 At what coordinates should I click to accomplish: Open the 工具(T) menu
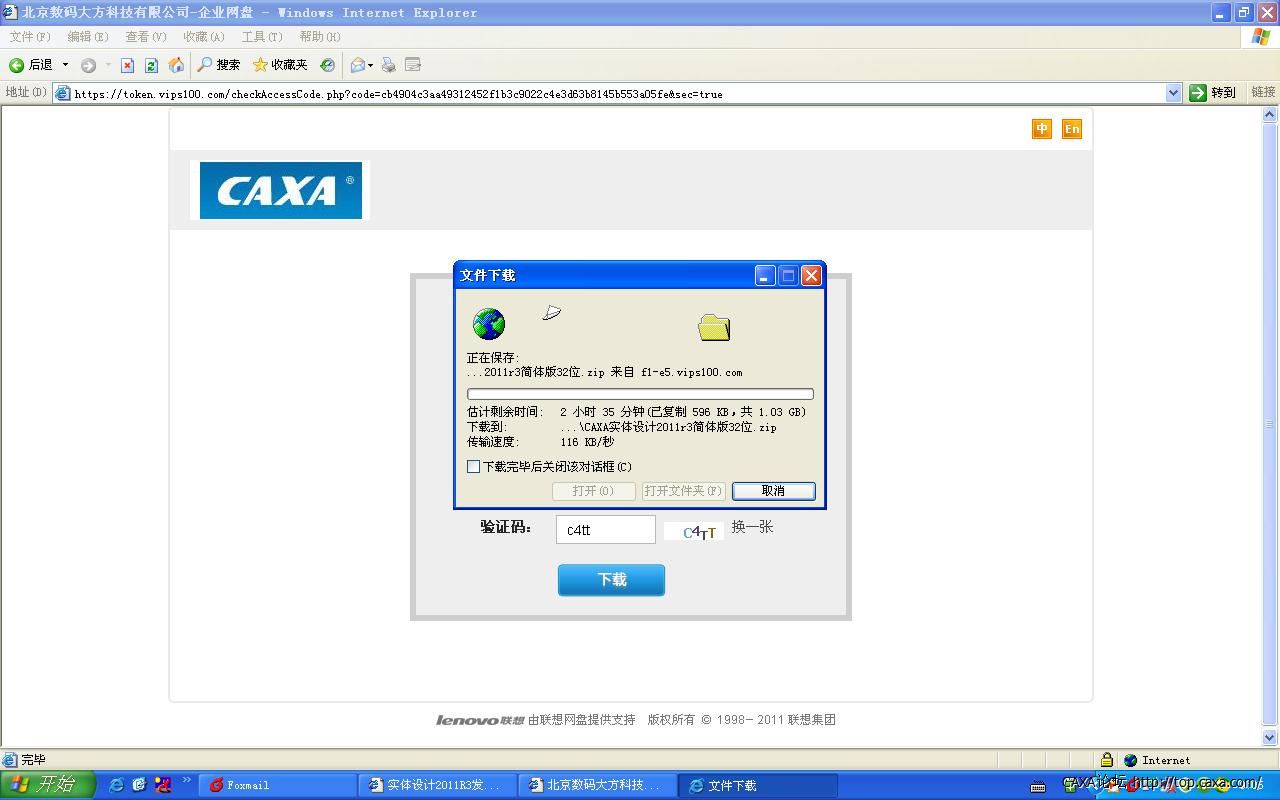(x=262, y=37)
